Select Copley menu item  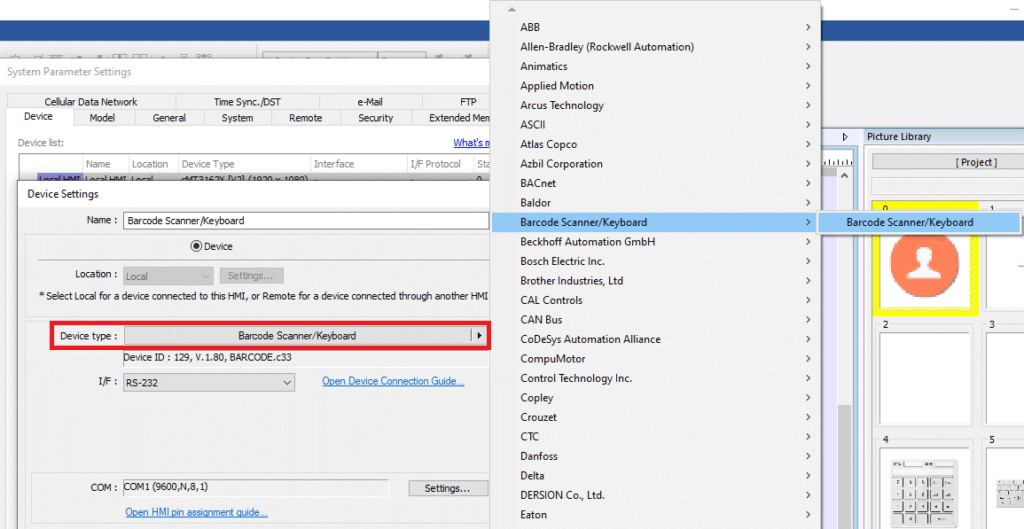pos(655,398)
